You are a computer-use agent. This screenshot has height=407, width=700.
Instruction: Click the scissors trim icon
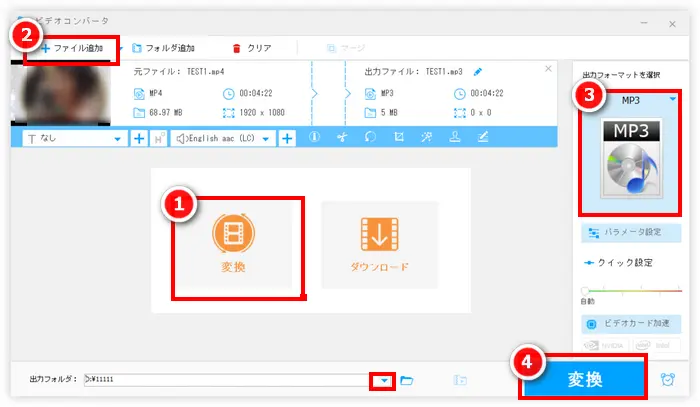(x=342, y=138)
